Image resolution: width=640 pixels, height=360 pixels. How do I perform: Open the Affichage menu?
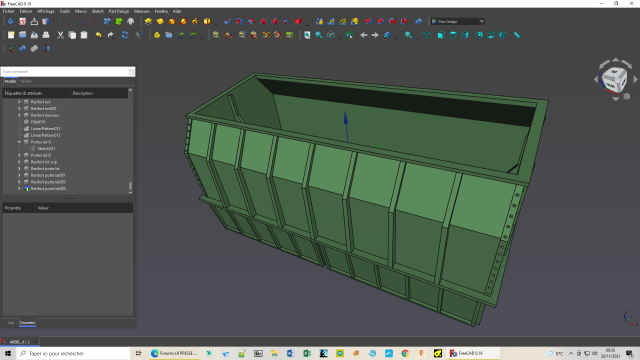coord(46,11)
